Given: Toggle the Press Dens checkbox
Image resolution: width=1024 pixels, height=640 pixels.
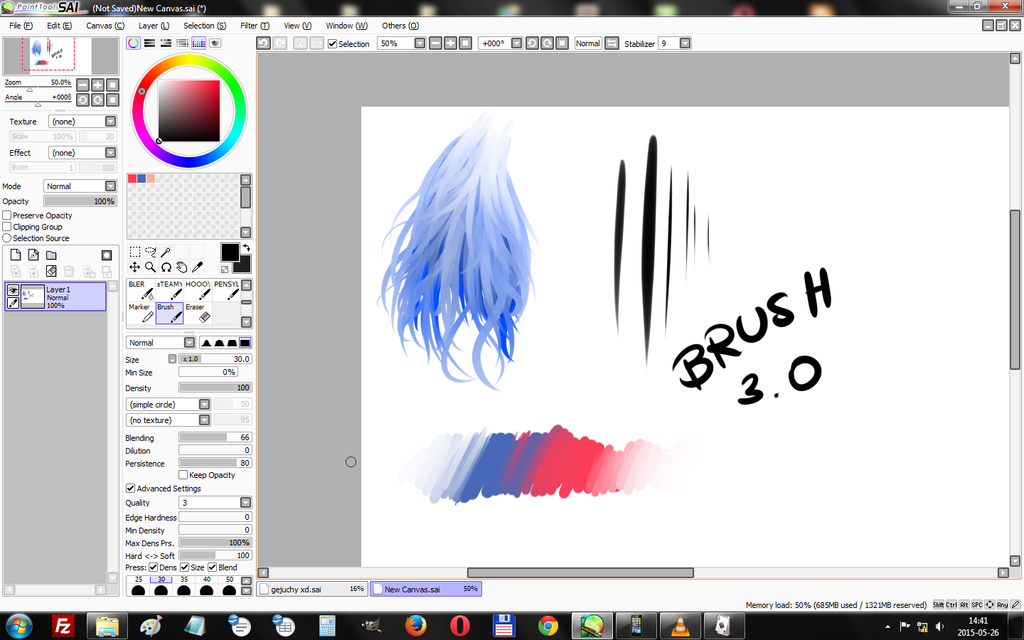Looking at the screenshot, I should 153,567.
